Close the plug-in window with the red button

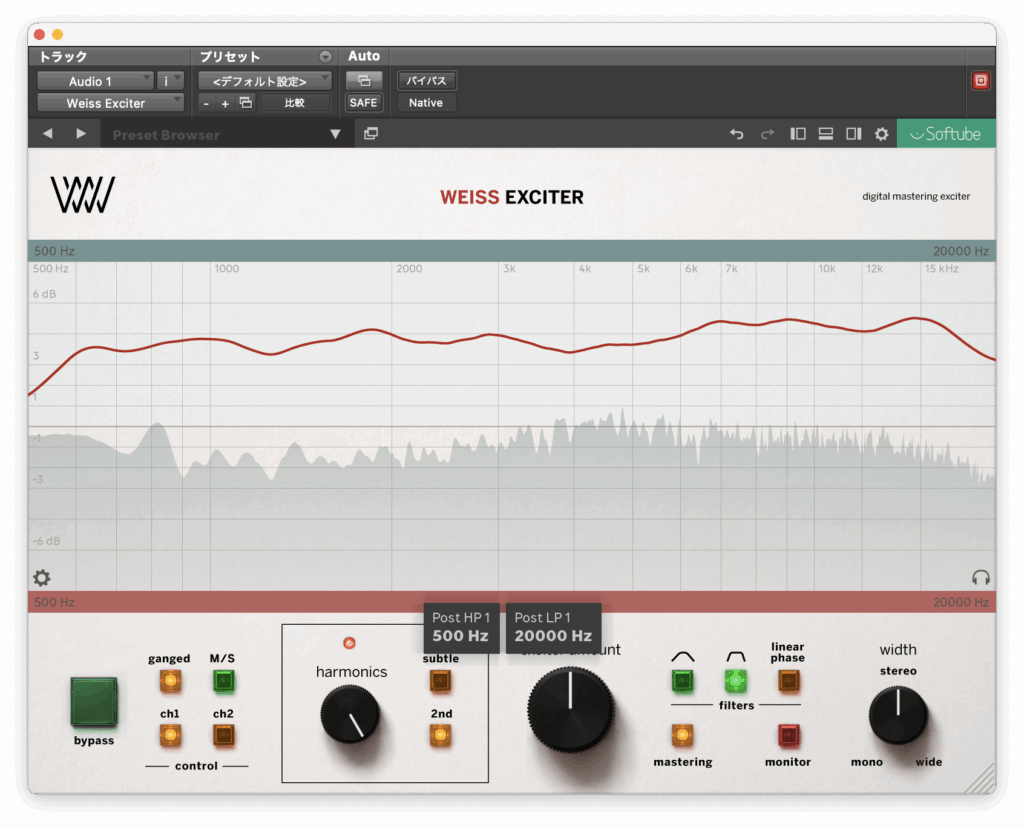click(x=39, y=34)
